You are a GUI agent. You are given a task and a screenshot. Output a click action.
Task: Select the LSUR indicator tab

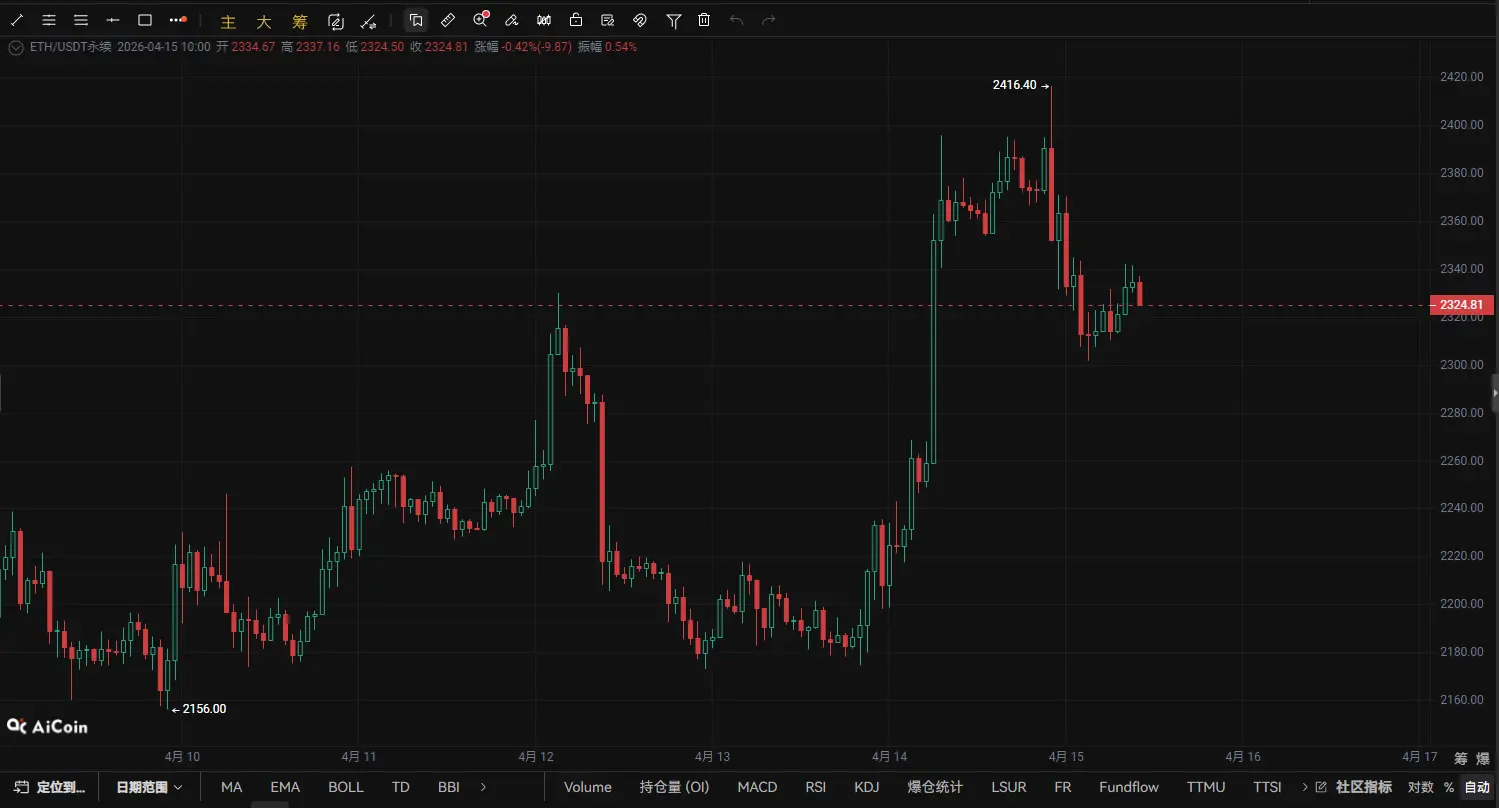click(1009, 787)
